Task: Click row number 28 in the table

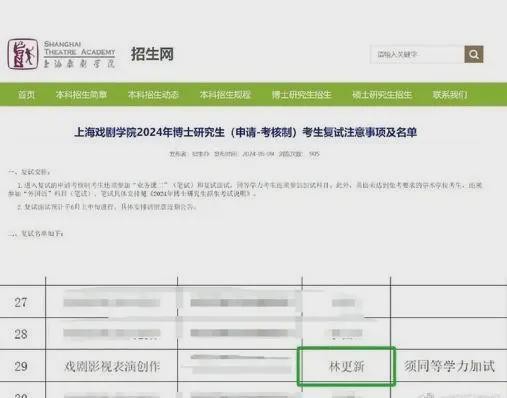Action: [x=21, y=334]
